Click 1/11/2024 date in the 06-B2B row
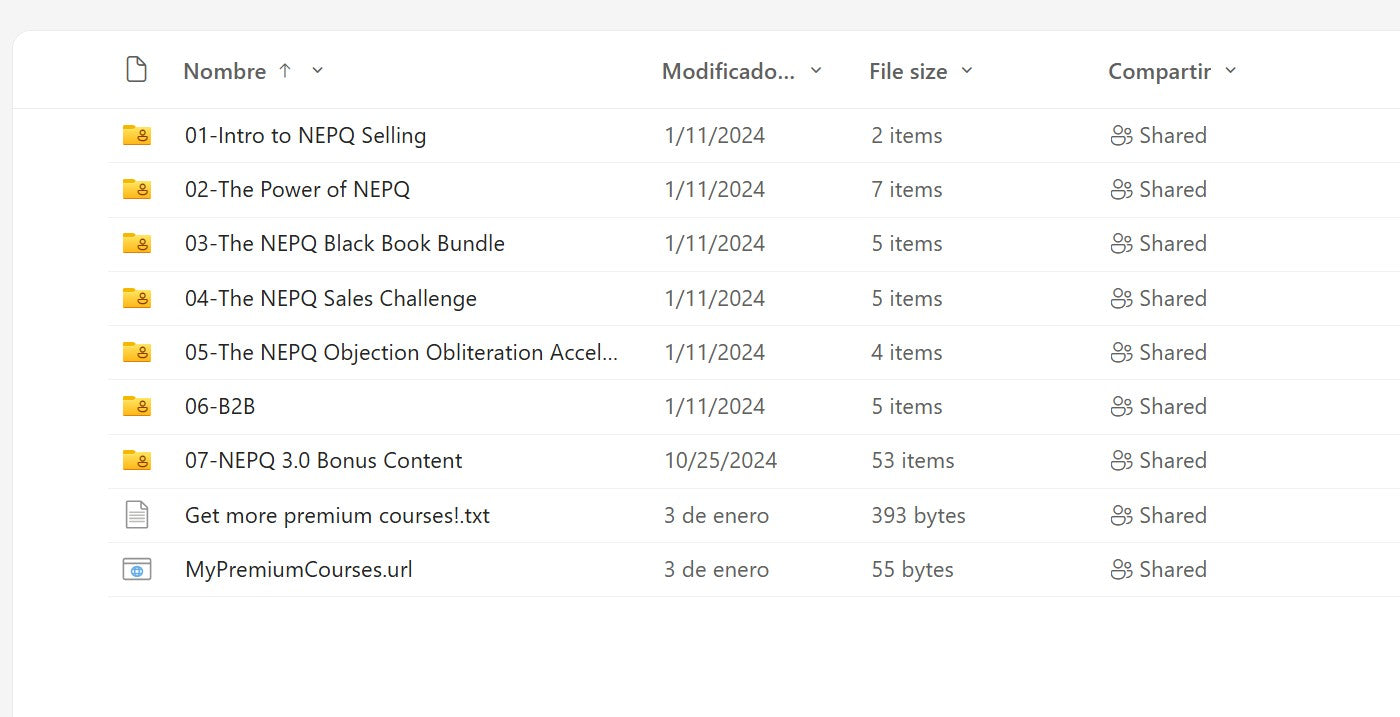This screenshot has width=1400, height=717. [715, 406]
